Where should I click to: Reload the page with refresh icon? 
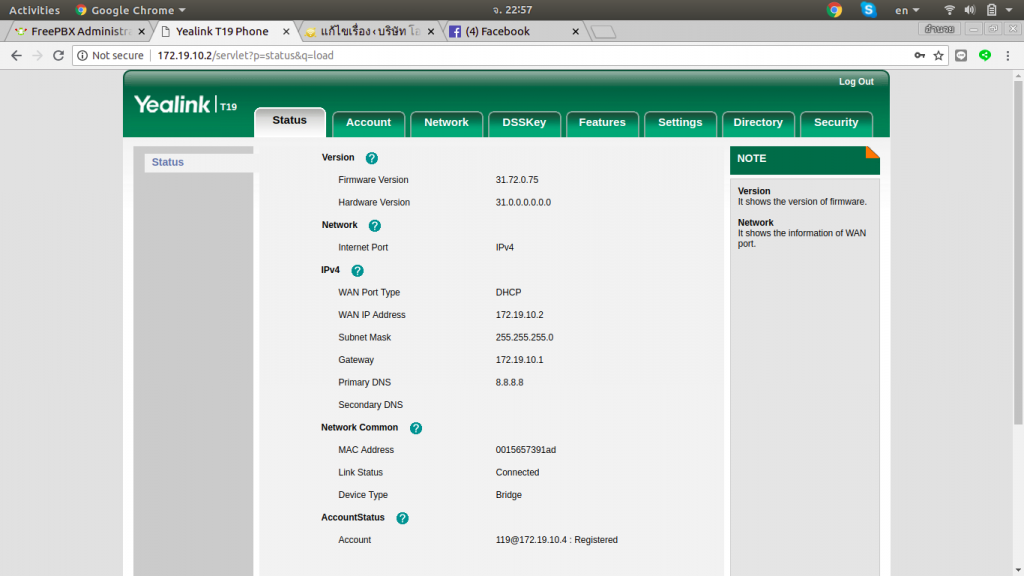click(58, 56)
